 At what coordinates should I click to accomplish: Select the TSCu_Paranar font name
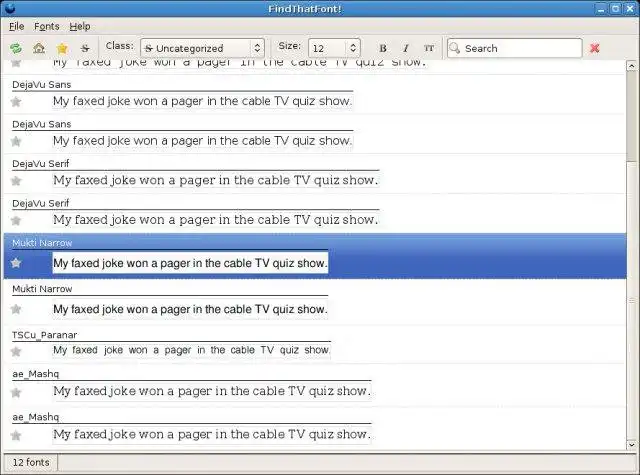coord(44,335)
